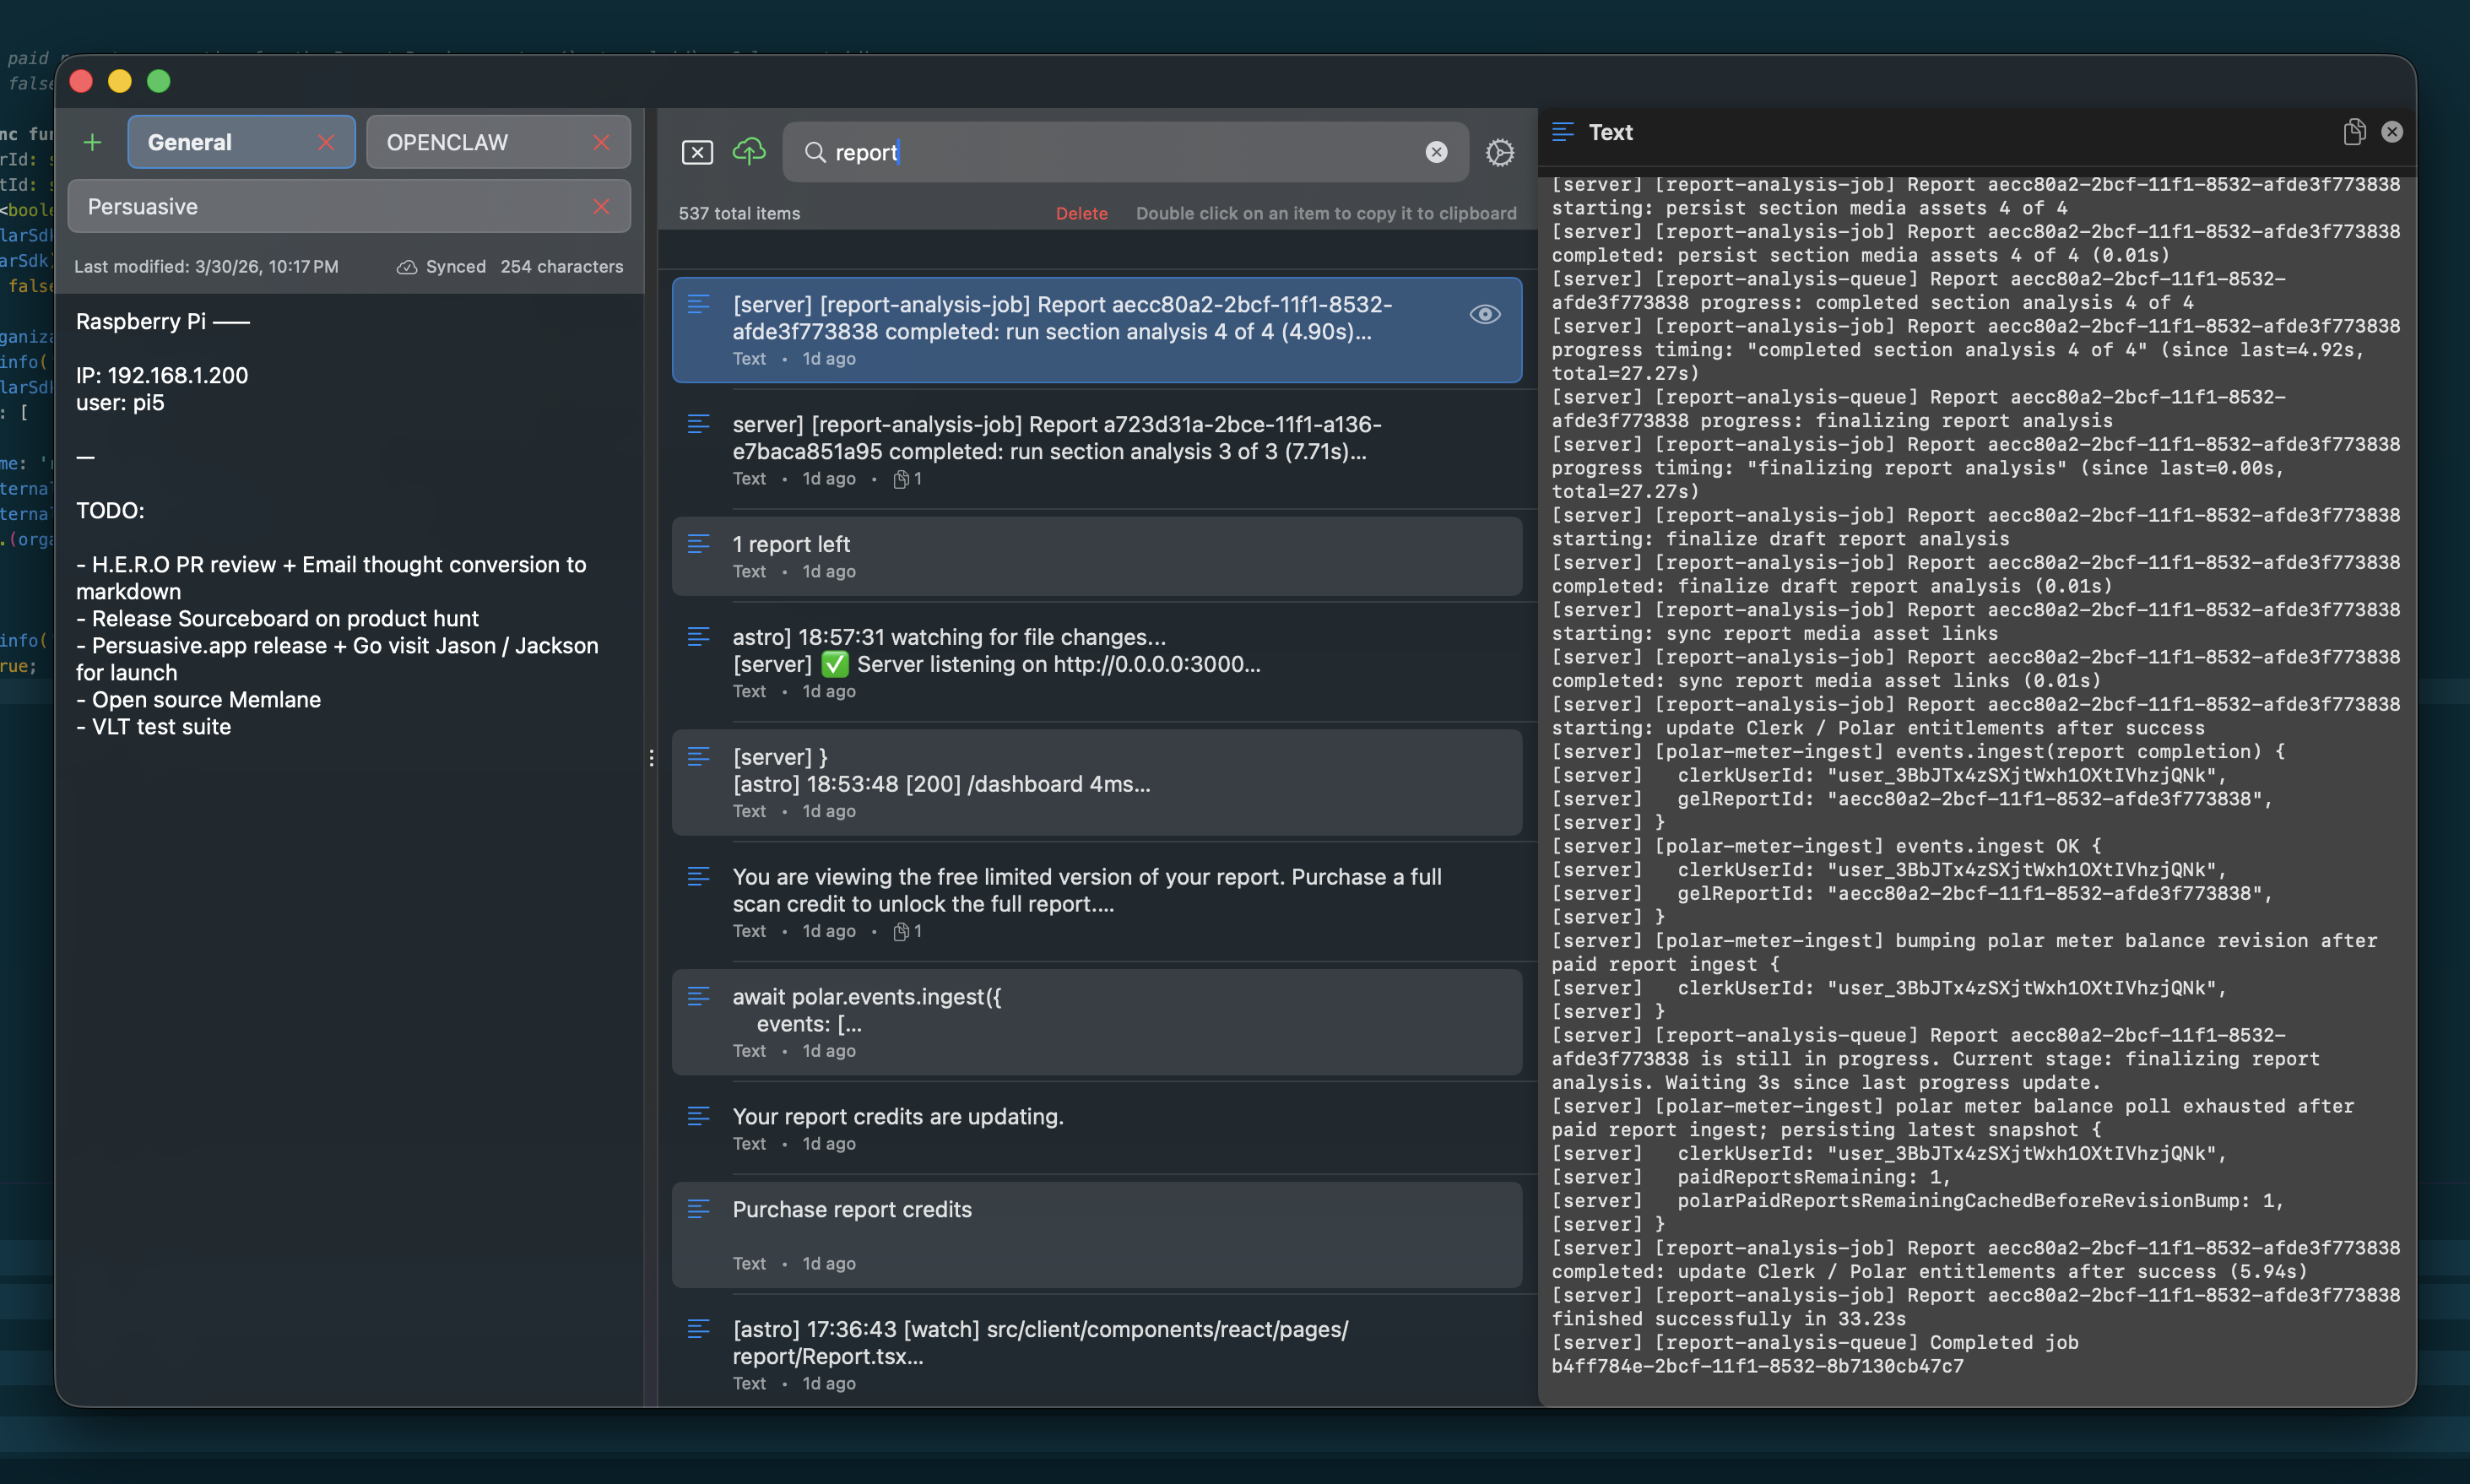The height and width of the screenshot is (1484, 2470).
Task: Close the Persuasive note tab
Action: point(601,206)
